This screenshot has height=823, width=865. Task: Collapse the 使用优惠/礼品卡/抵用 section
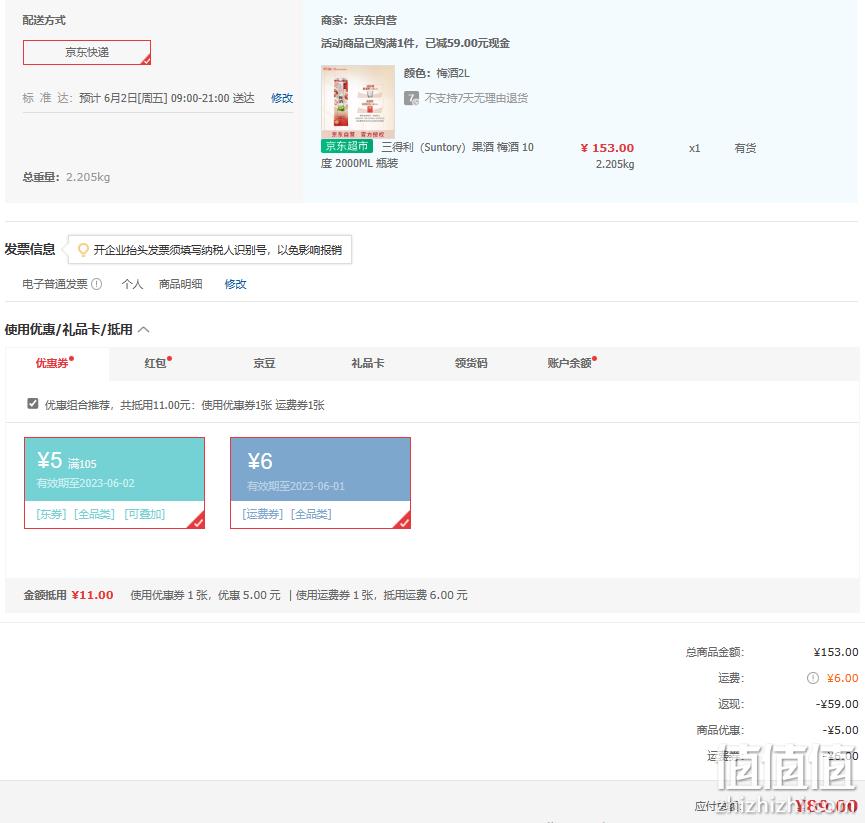(144, 330)
